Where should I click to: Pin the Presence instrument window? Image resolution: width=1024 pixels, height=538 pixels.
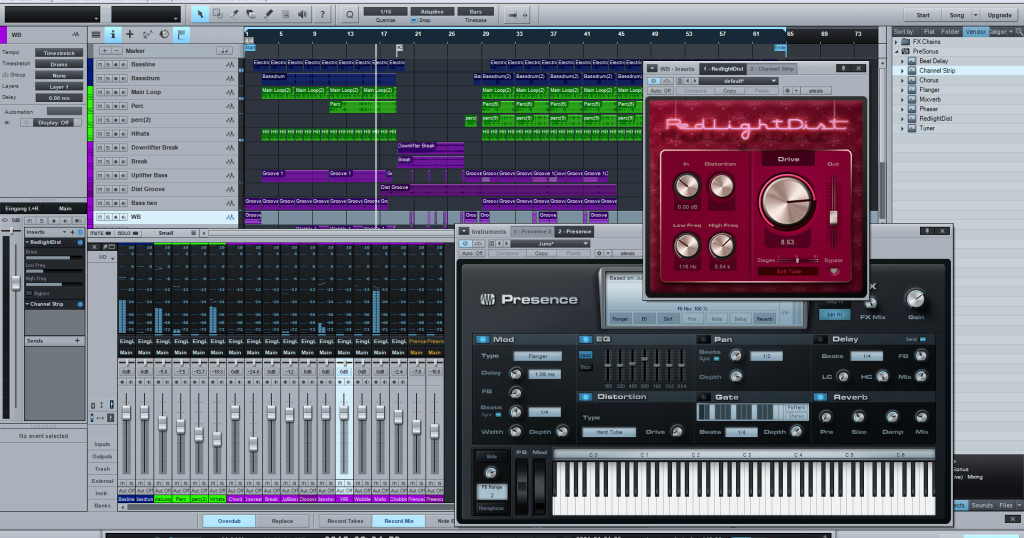(926, 231)
